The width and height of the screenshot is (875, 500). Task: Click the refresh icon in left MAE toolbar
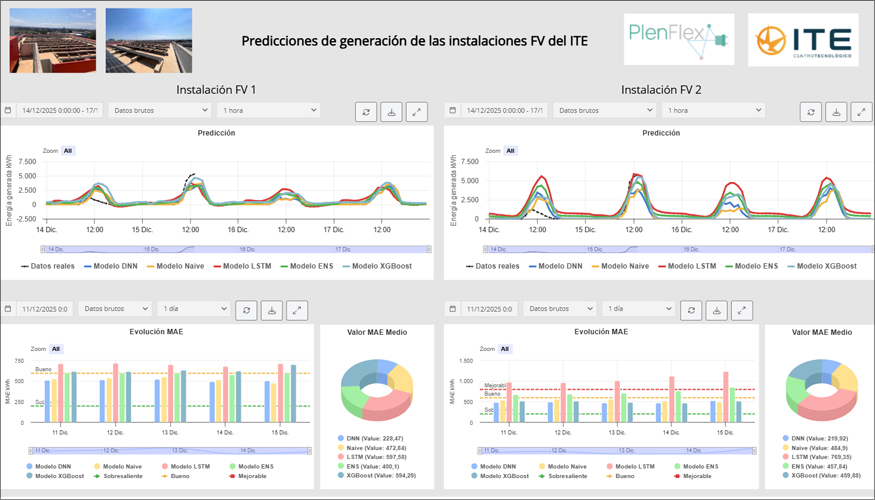pos(246,310)
